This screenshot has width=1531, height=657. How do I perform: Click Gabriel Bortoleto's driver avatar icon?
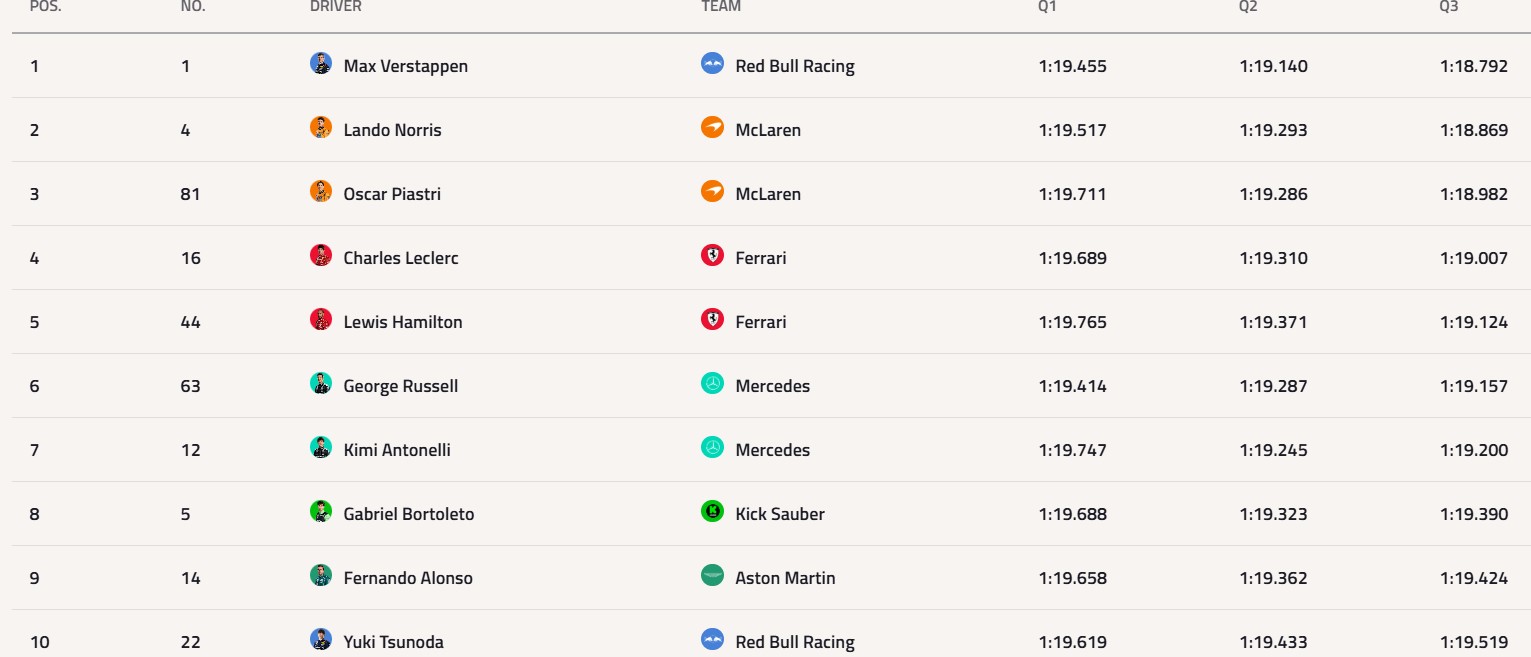[x=320, y=512]
